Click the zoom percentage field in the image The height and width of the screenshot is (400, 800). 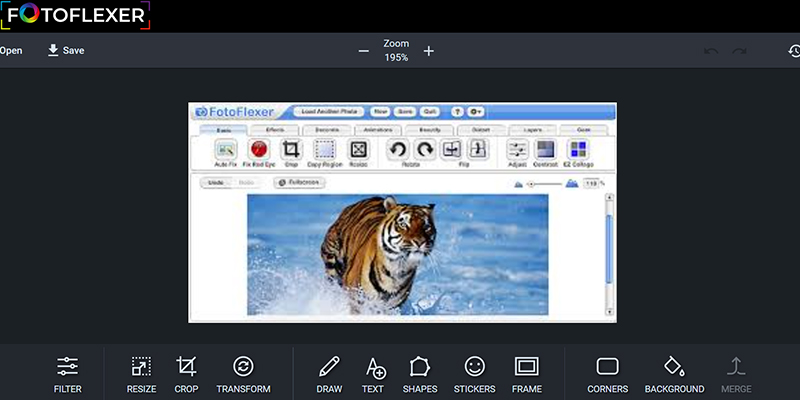click(x=591, y=183)
